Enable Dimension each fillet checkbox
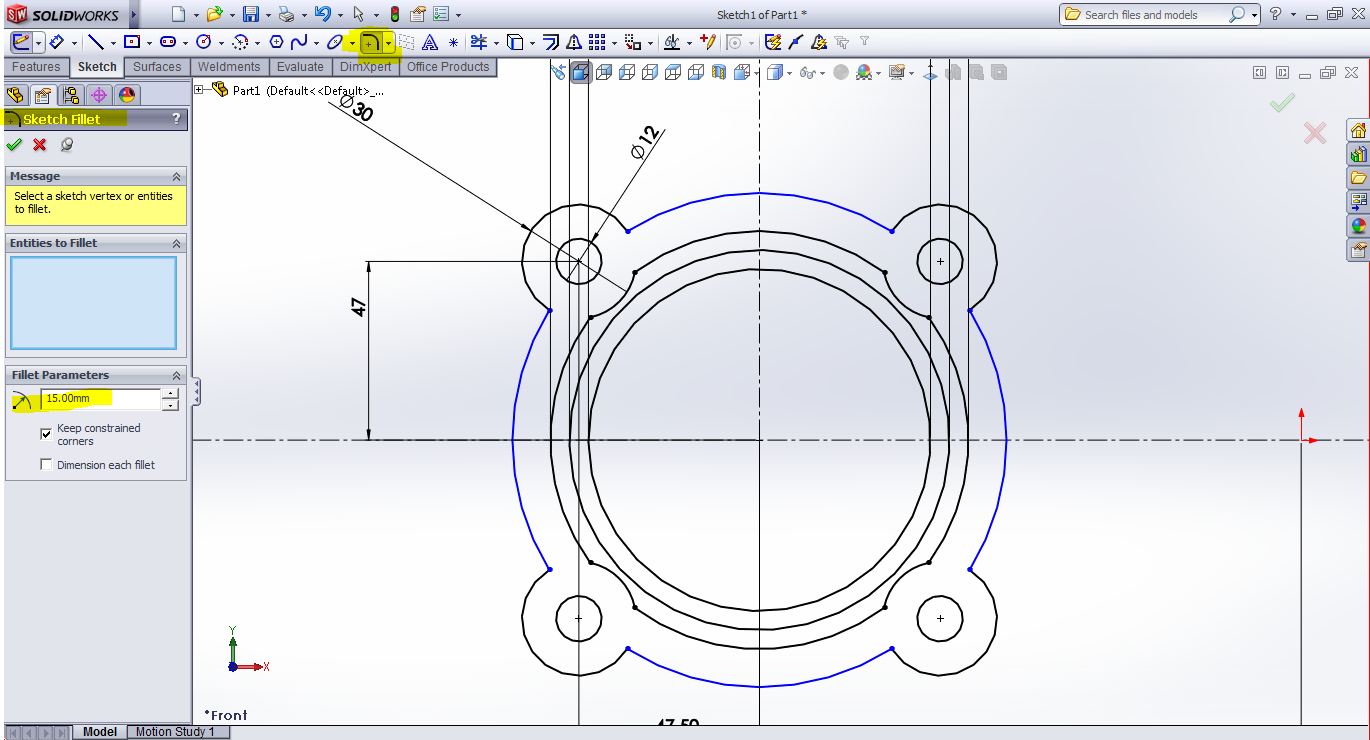Viewport: 1370px width, 740px height. pos(46,465)
